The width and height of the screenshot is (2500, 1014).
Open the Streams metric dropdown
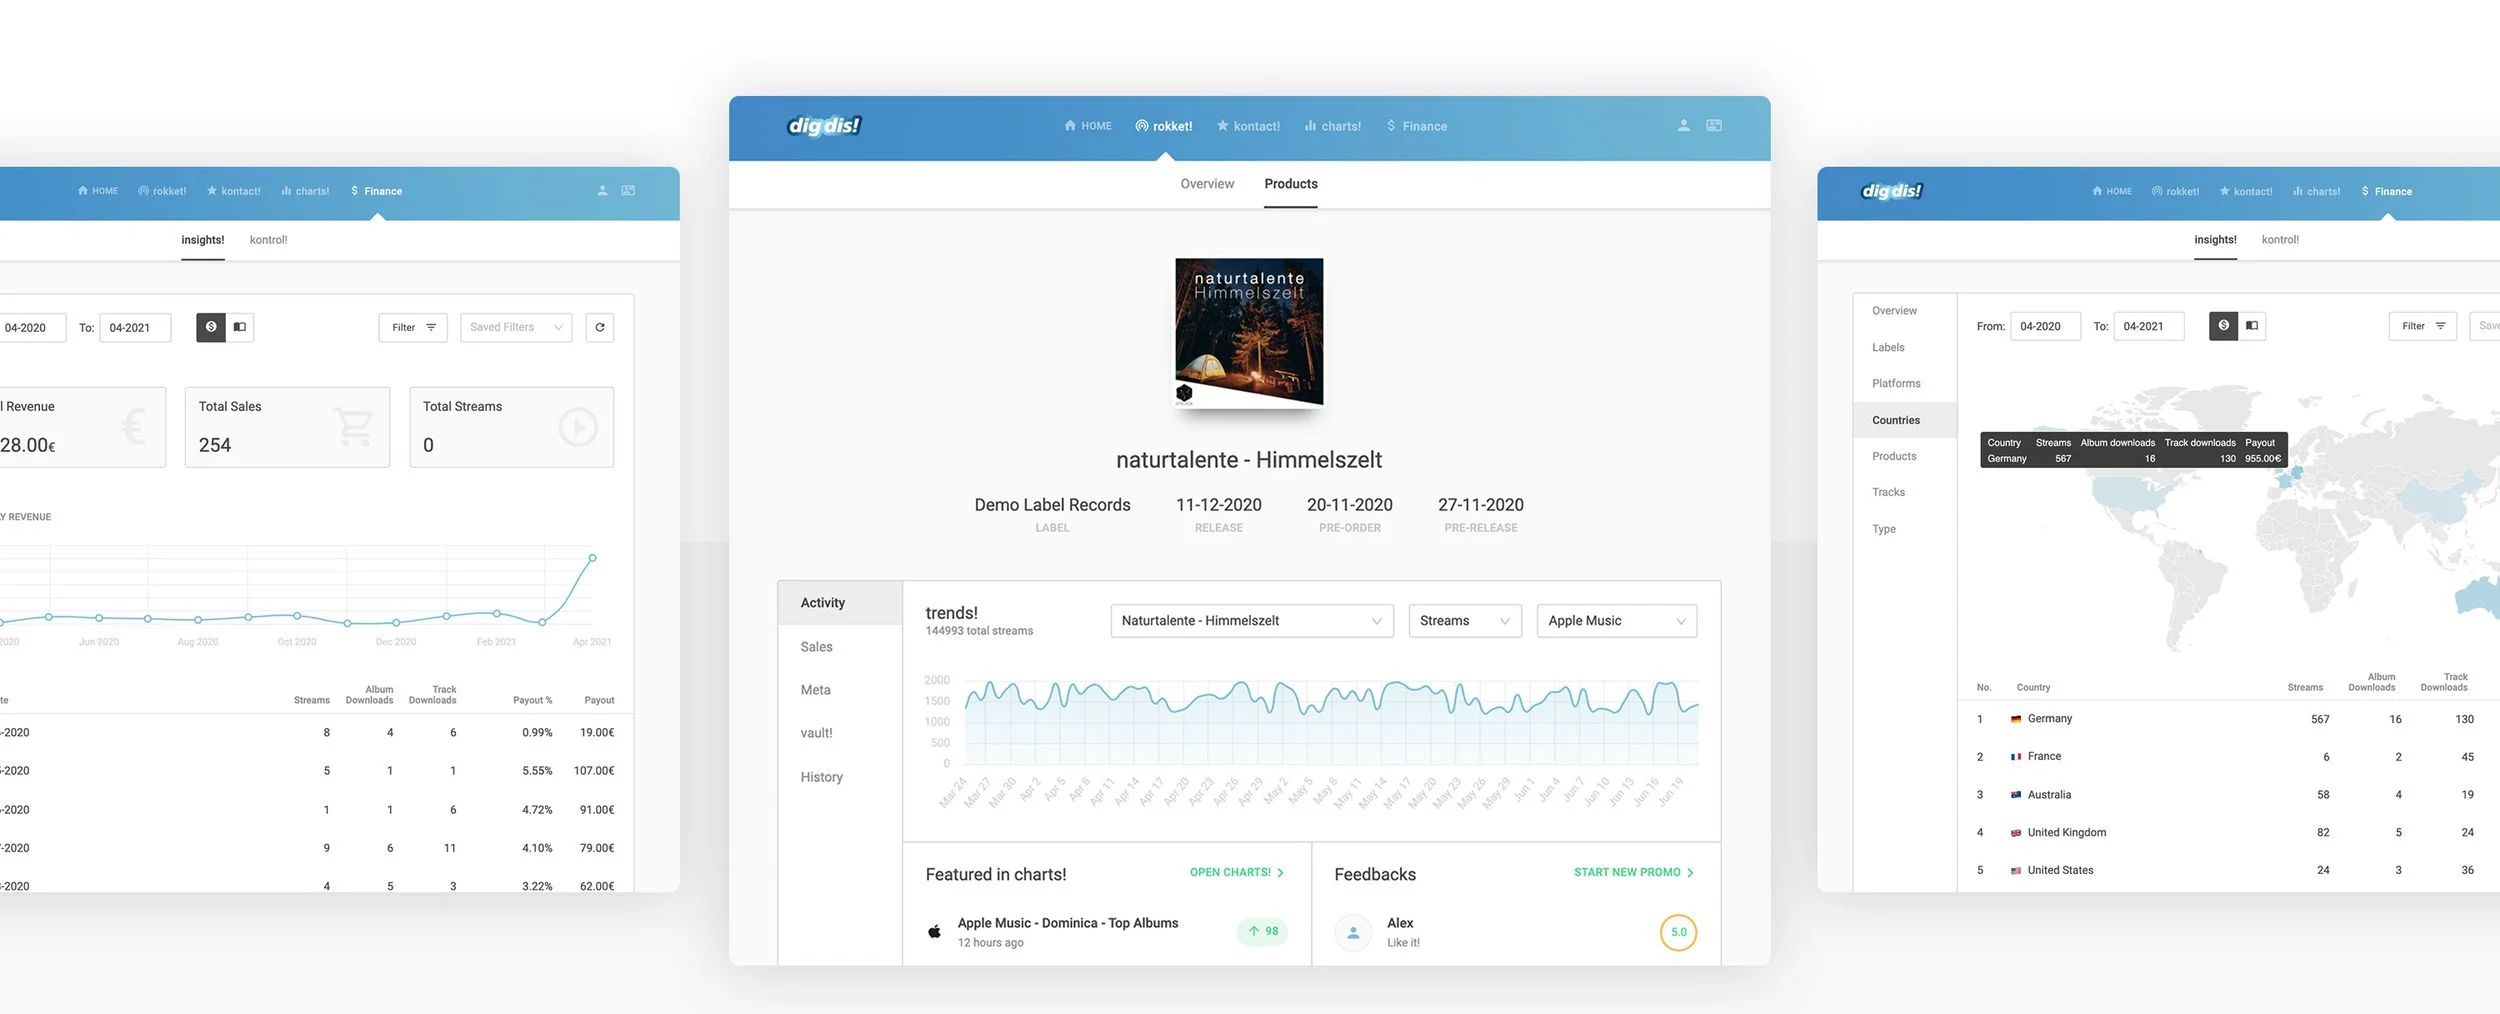(1464, 621)
